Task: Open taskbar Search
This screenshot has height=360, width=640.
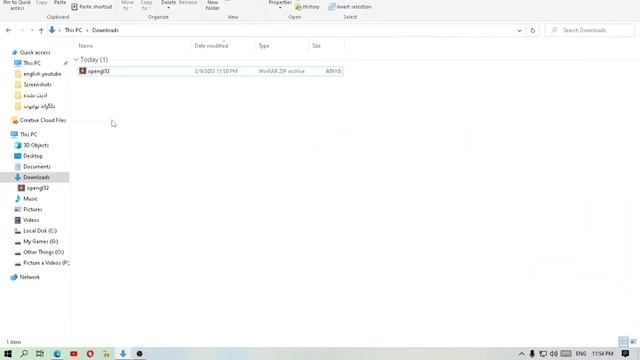Action: pos(24,353)
